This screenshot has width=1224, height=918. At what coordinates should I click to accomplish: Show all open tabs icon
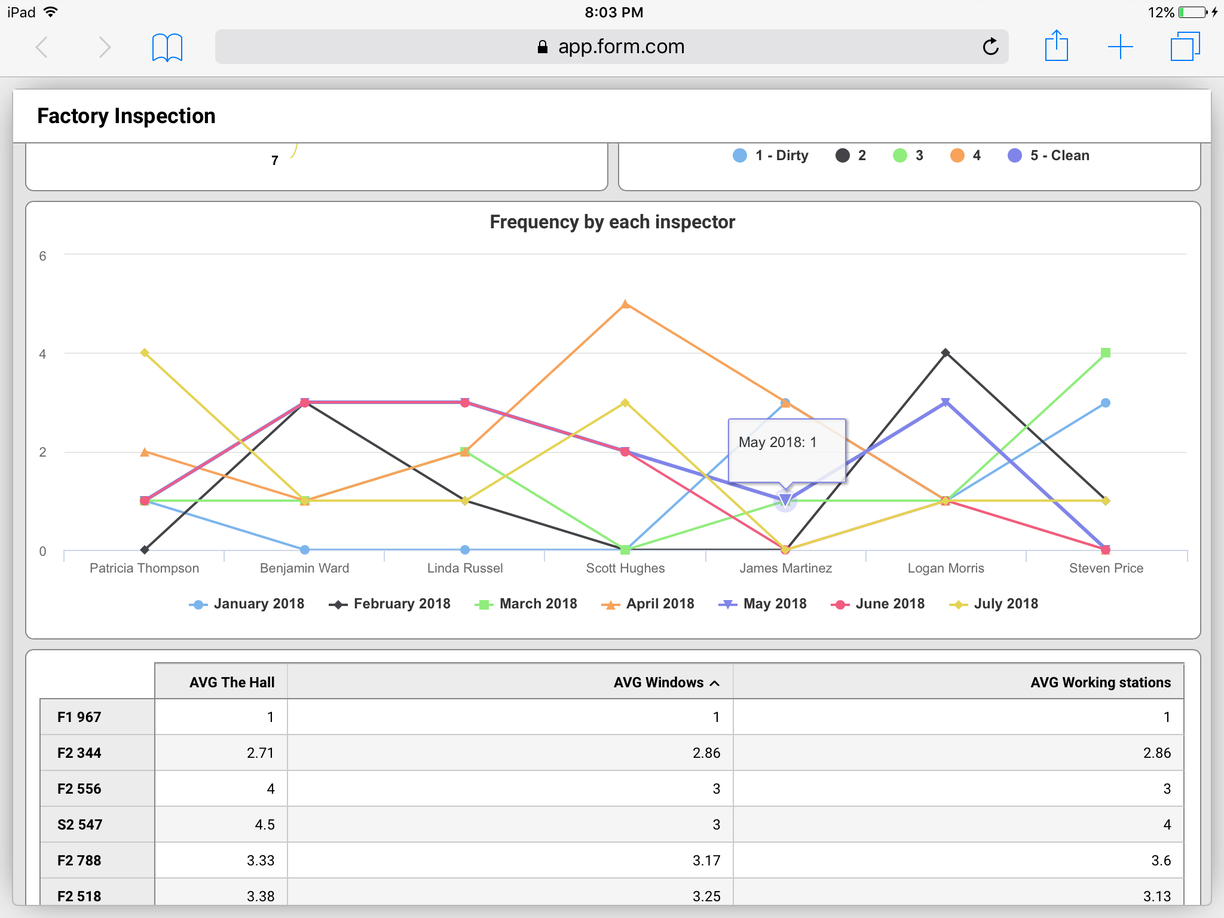(x=1185, y=47)
